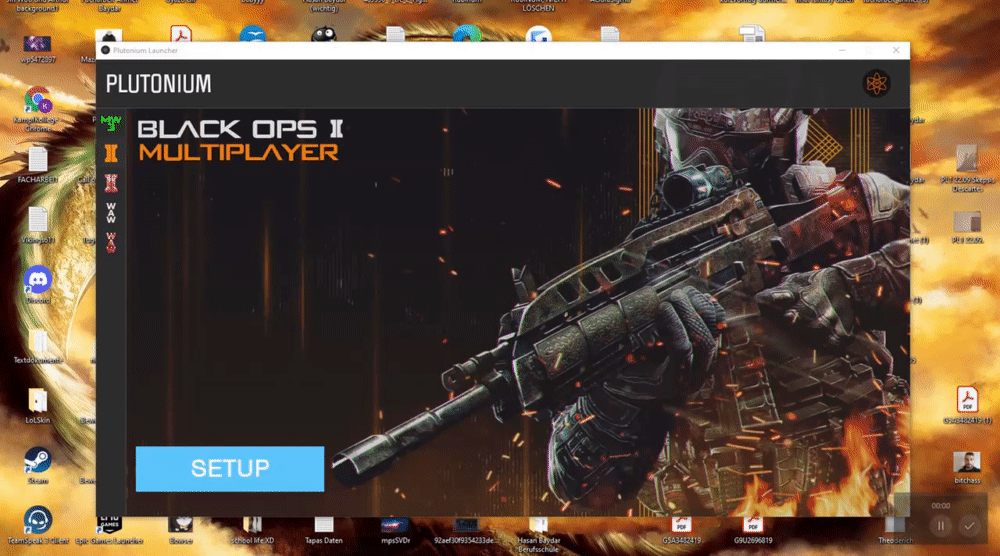
Task: Open the Epic Games Launcher shortcut
Action: click(109, 530)
